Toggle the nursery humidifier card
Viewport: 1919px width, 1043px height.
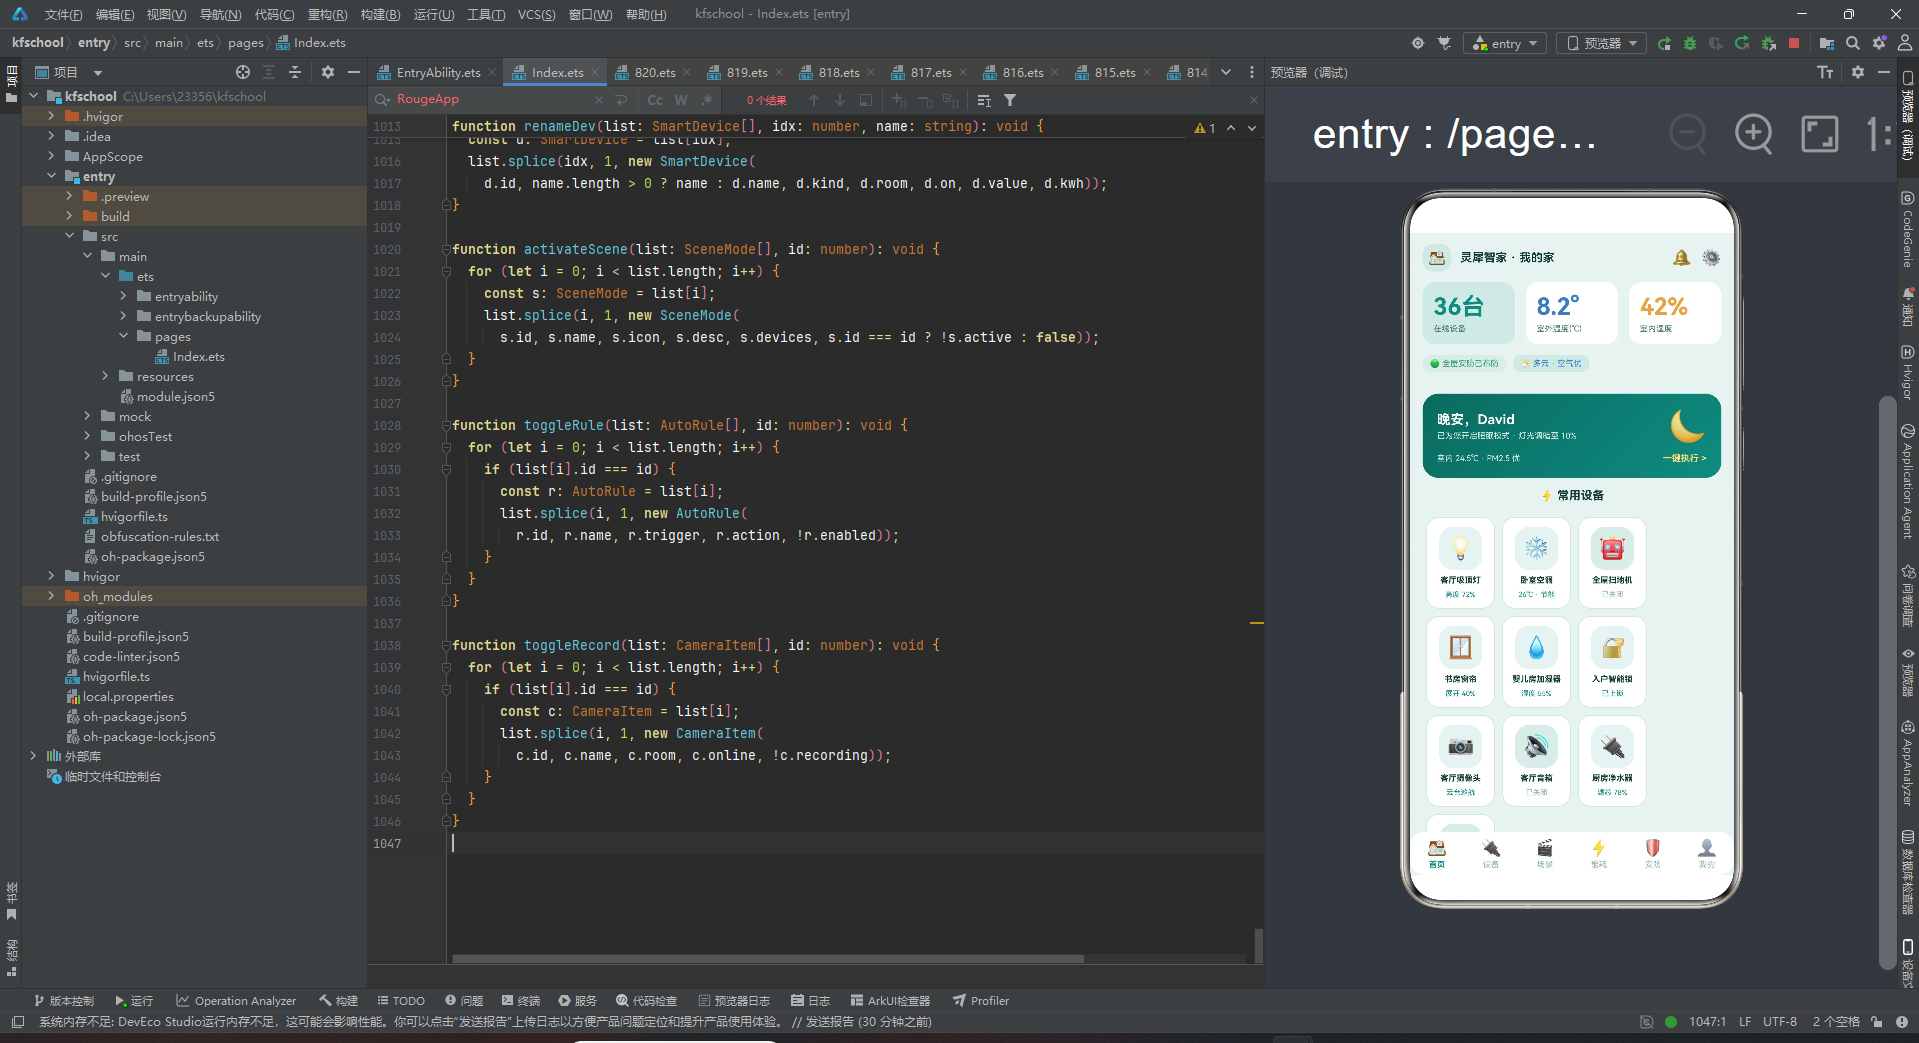1536,662
